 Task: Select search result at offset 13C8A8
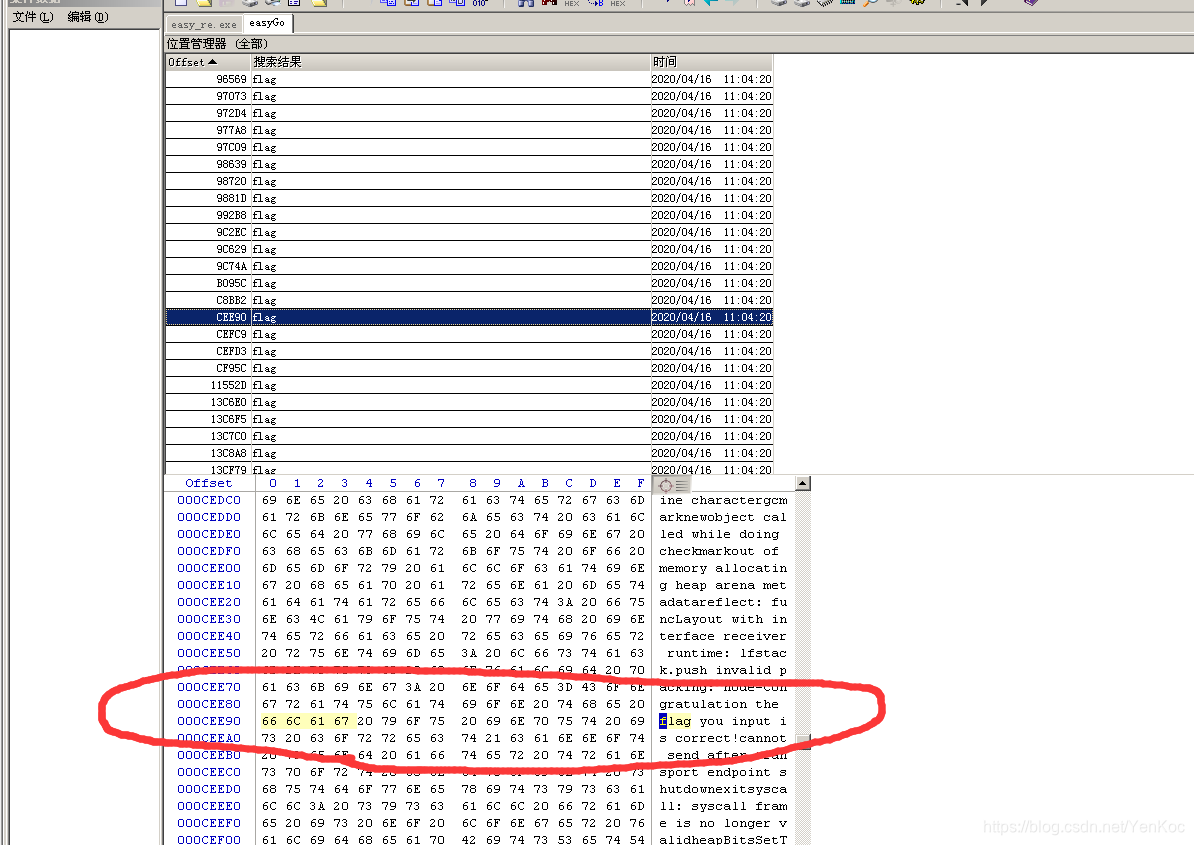click(469, 454)
